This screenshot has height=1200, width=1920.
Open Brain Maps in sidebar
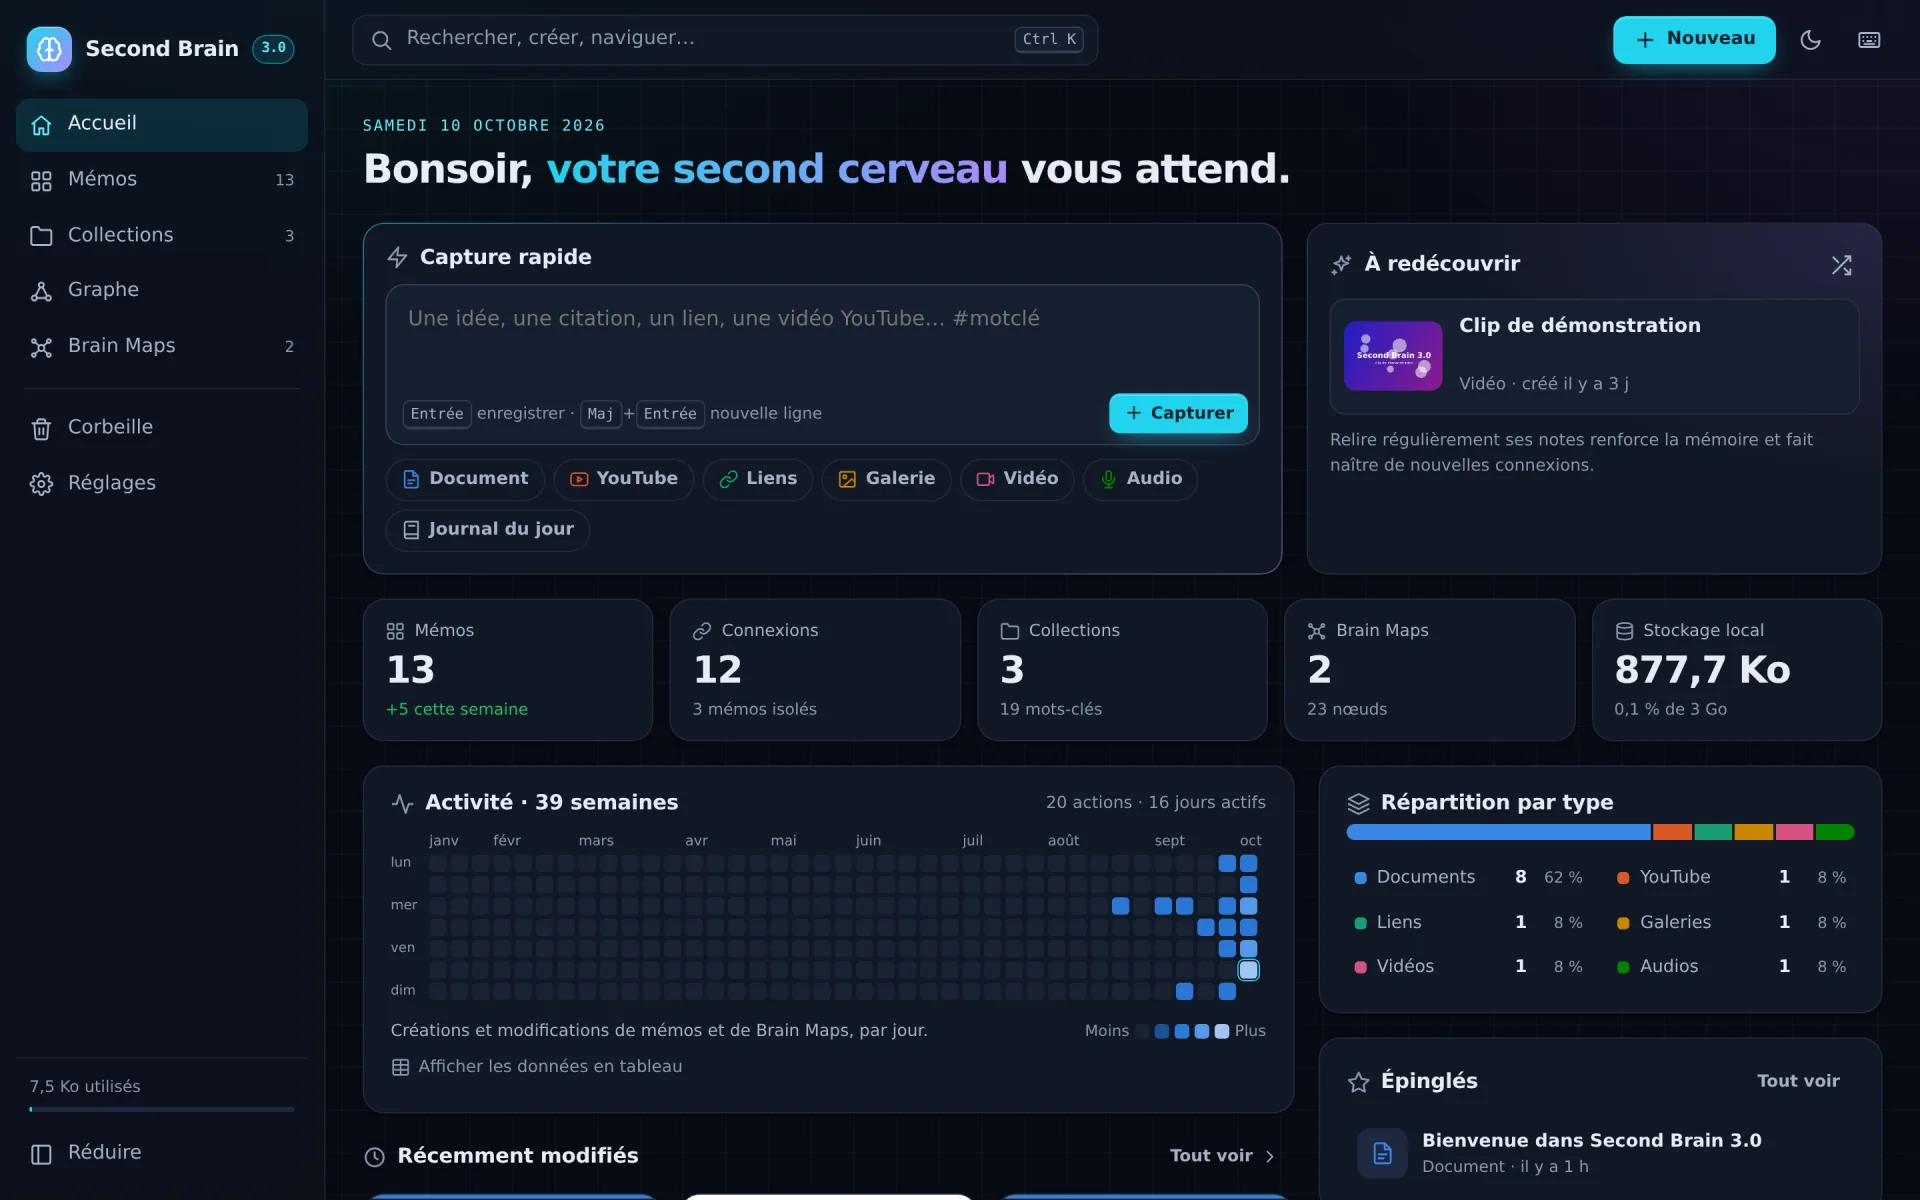pos(161,347)
